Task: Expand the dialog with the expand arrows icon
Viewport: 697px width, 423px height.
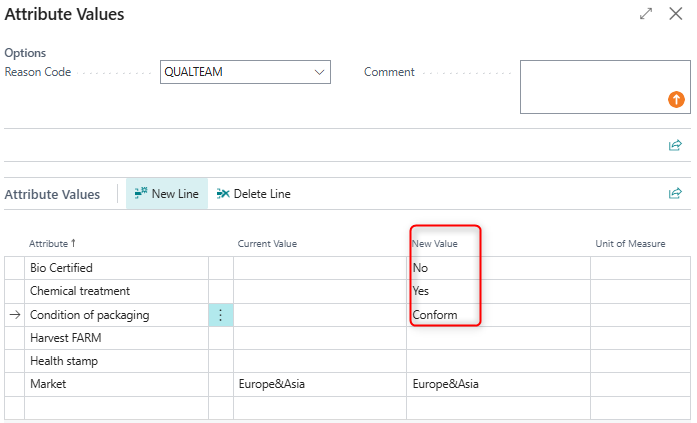Action: pyautogui.click(x=646, y=15)
